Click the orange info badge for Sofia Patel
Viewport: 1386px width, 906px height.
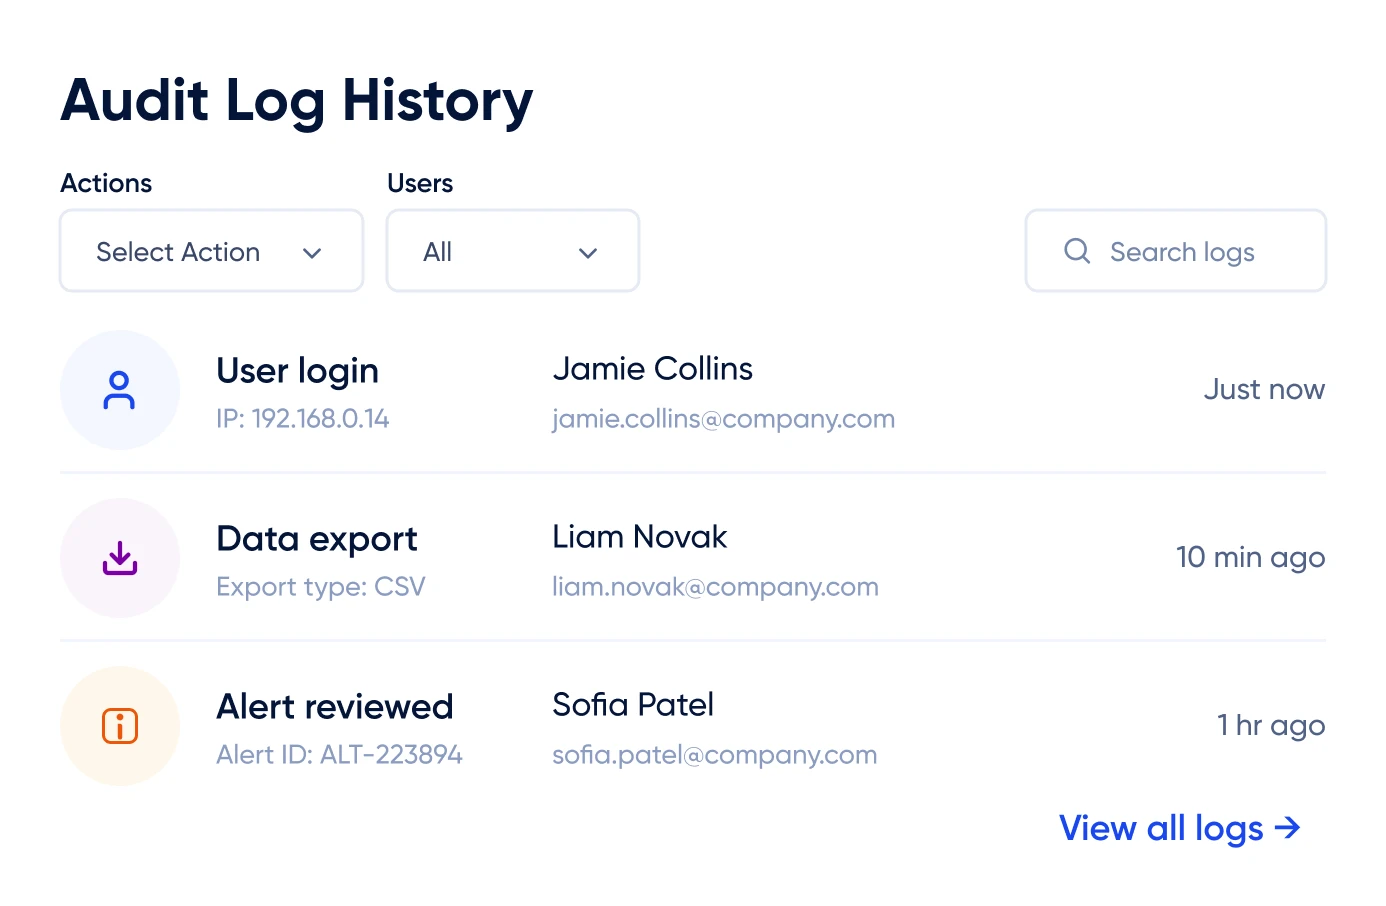click(x=120, y=726)
